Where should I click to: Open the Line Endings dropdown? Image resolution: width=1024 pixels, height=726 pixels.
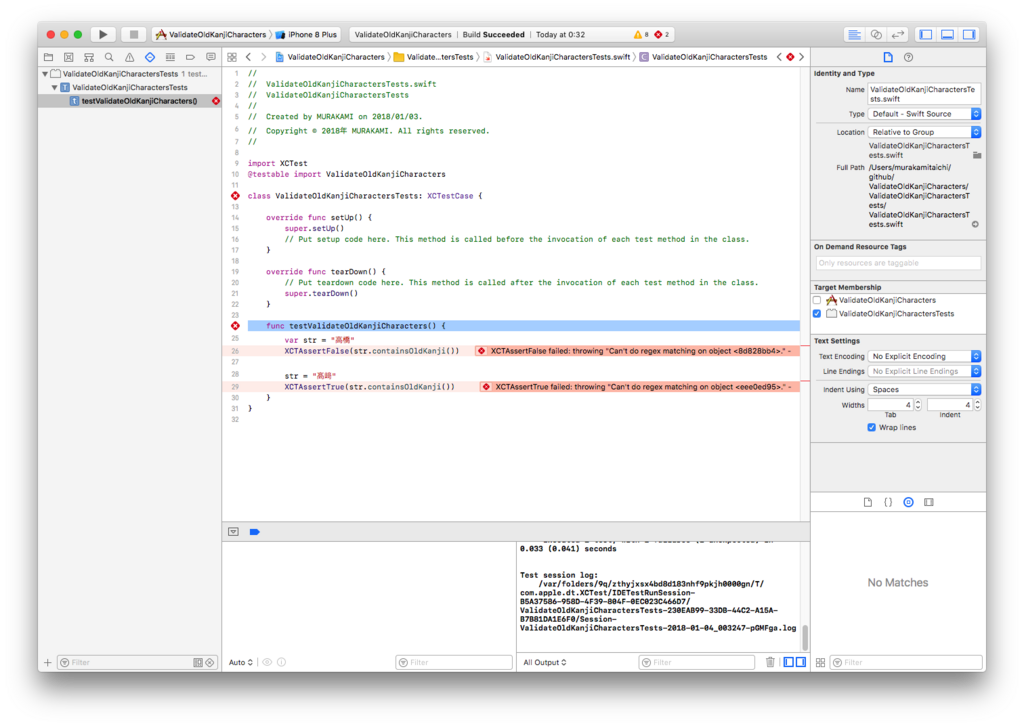(x=924, y=371)
